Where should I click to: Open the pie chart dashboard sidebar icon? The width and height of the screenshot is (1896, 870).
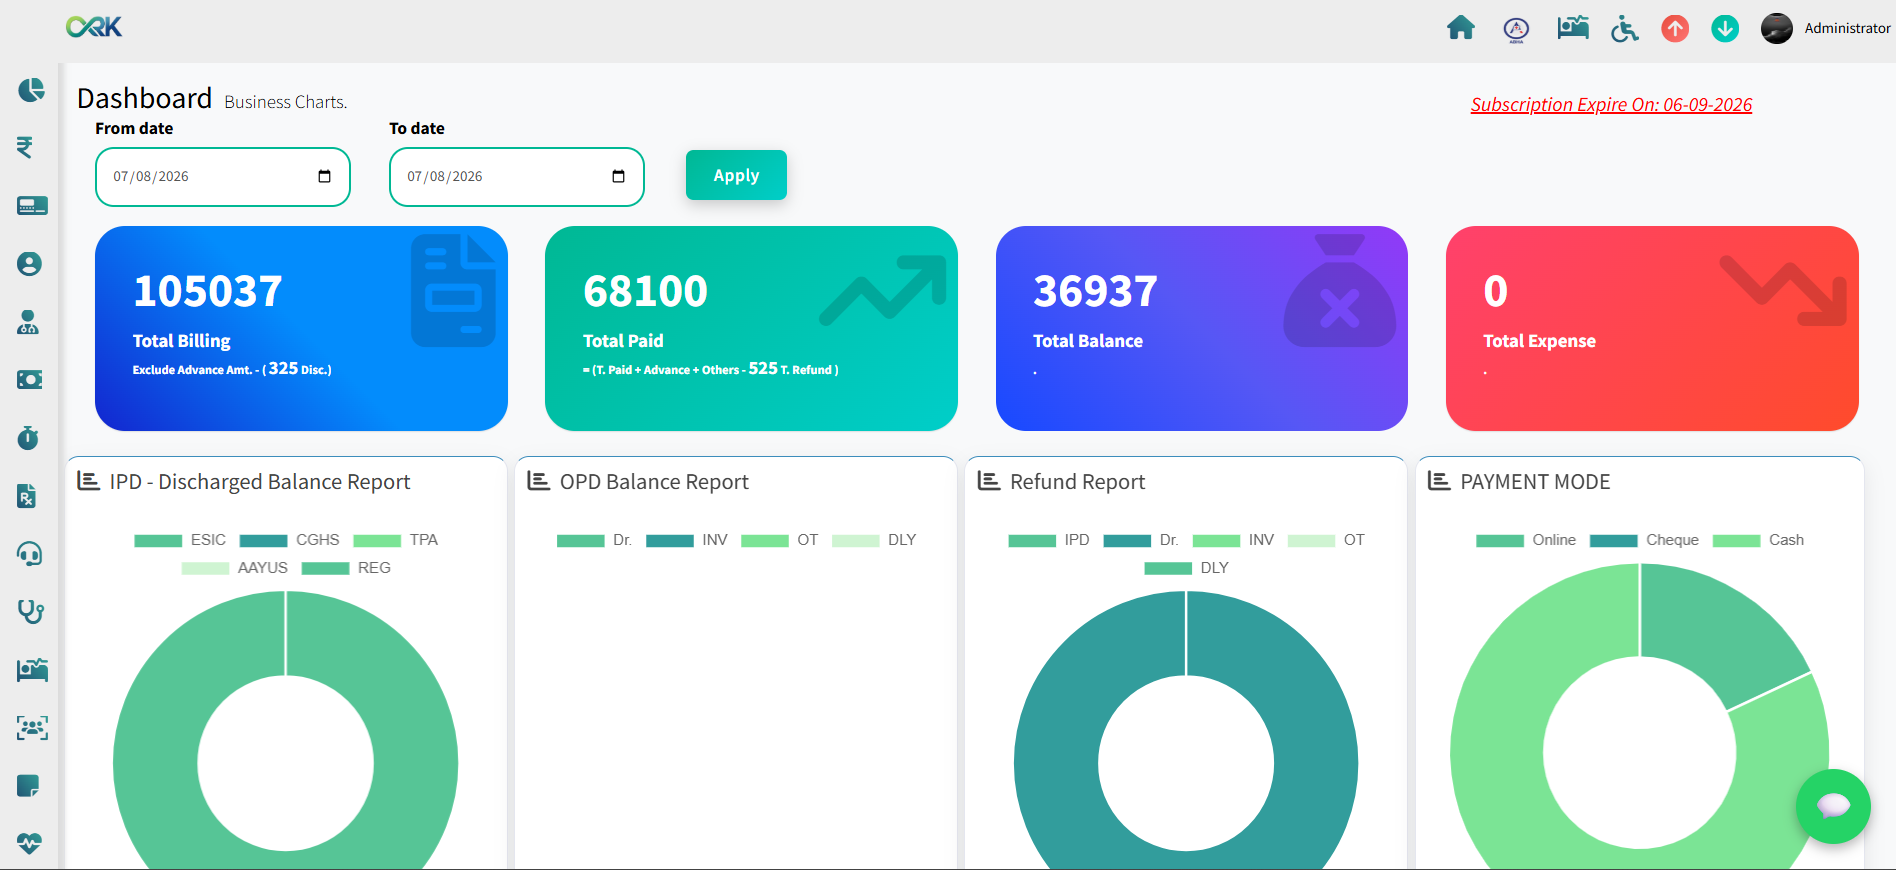pyautogui.click(x=31, y=90)
